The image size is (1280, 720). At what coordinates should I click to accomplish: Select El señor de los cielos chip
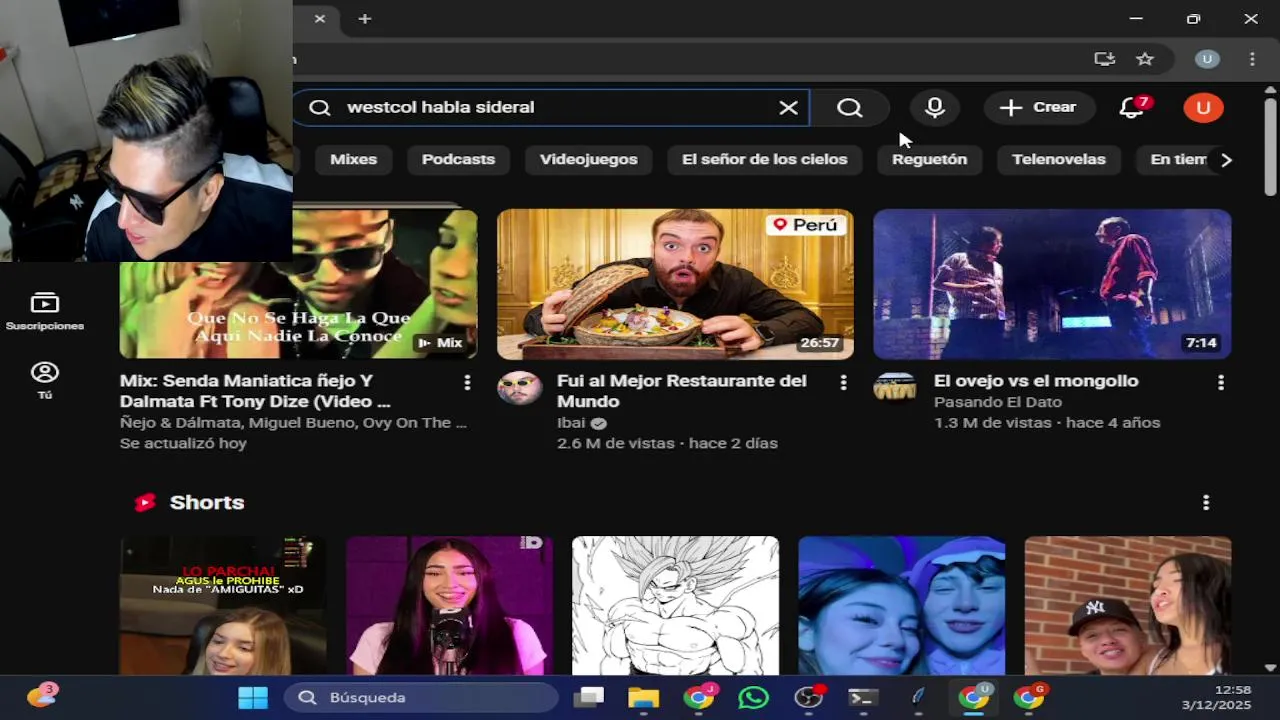point(764,159)
